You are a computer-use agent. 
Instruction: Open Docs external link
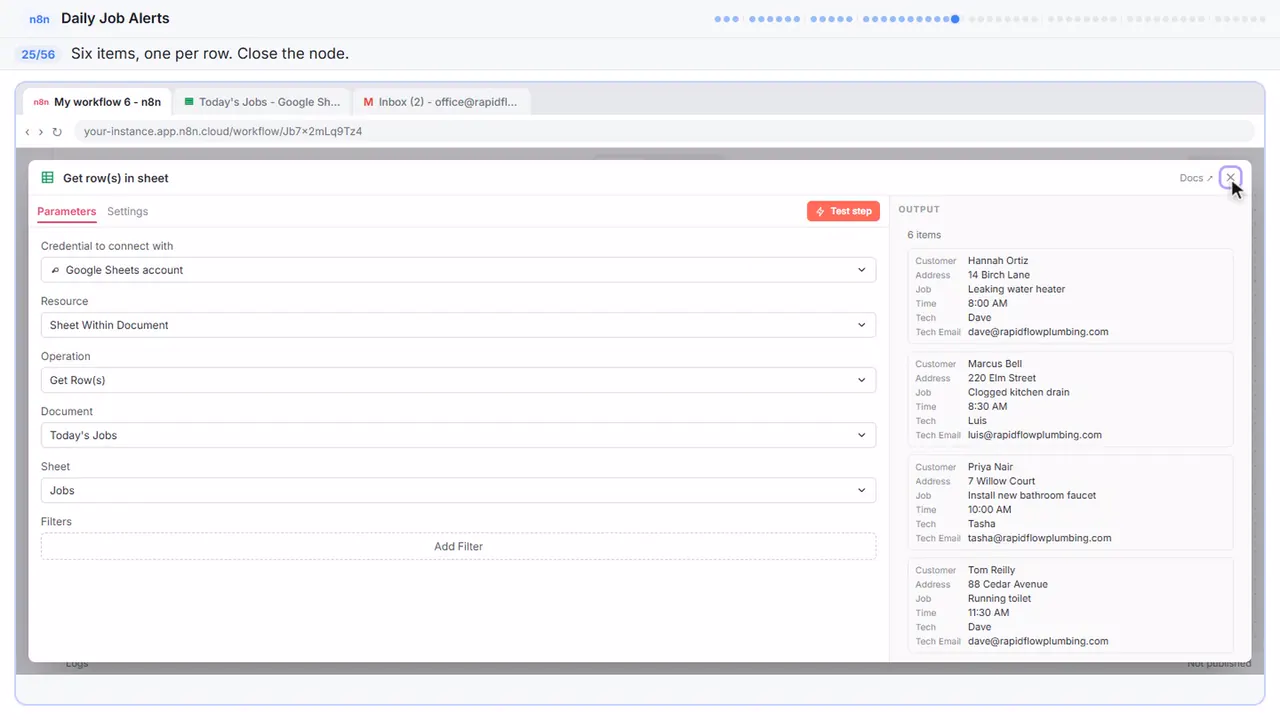coord(1196,178)
